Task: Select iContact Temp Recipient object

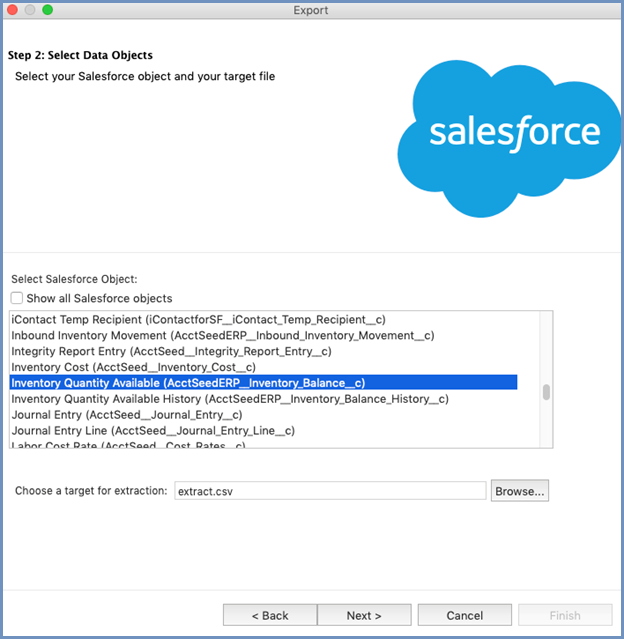Action: point(264,320)
